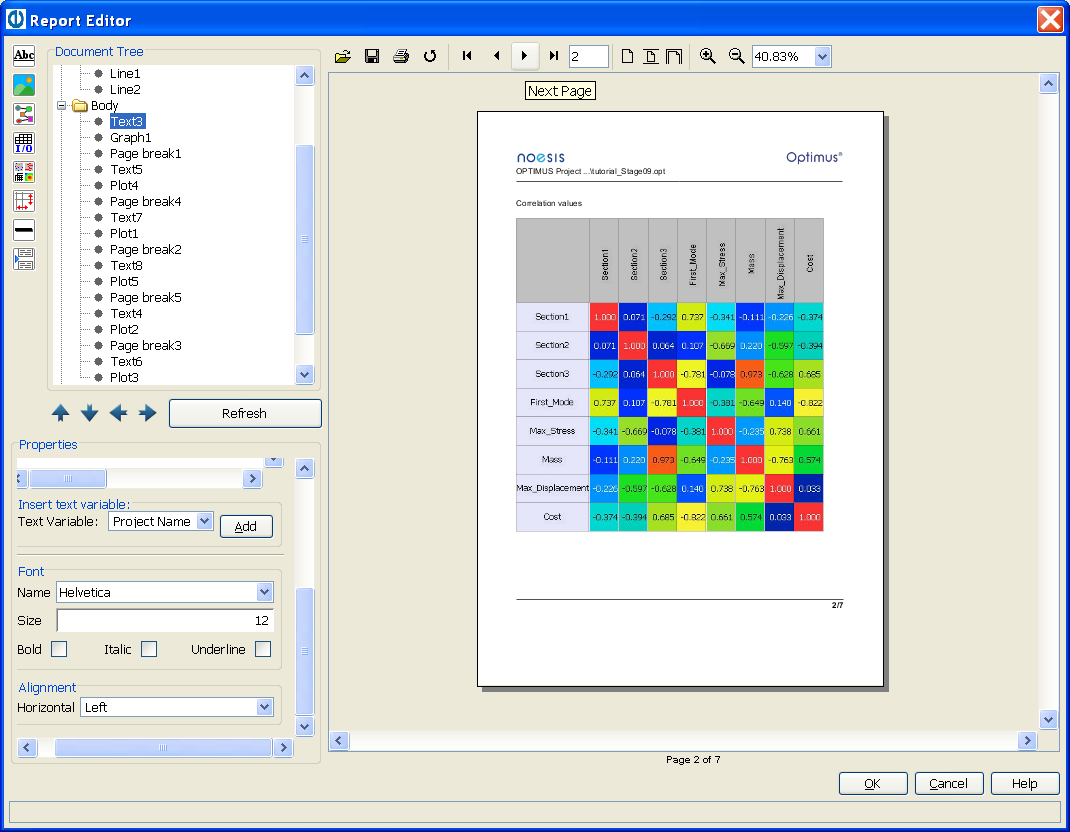Check the Underline checkbox
The image size is (1070, 832).
click(x=263, y=649)
